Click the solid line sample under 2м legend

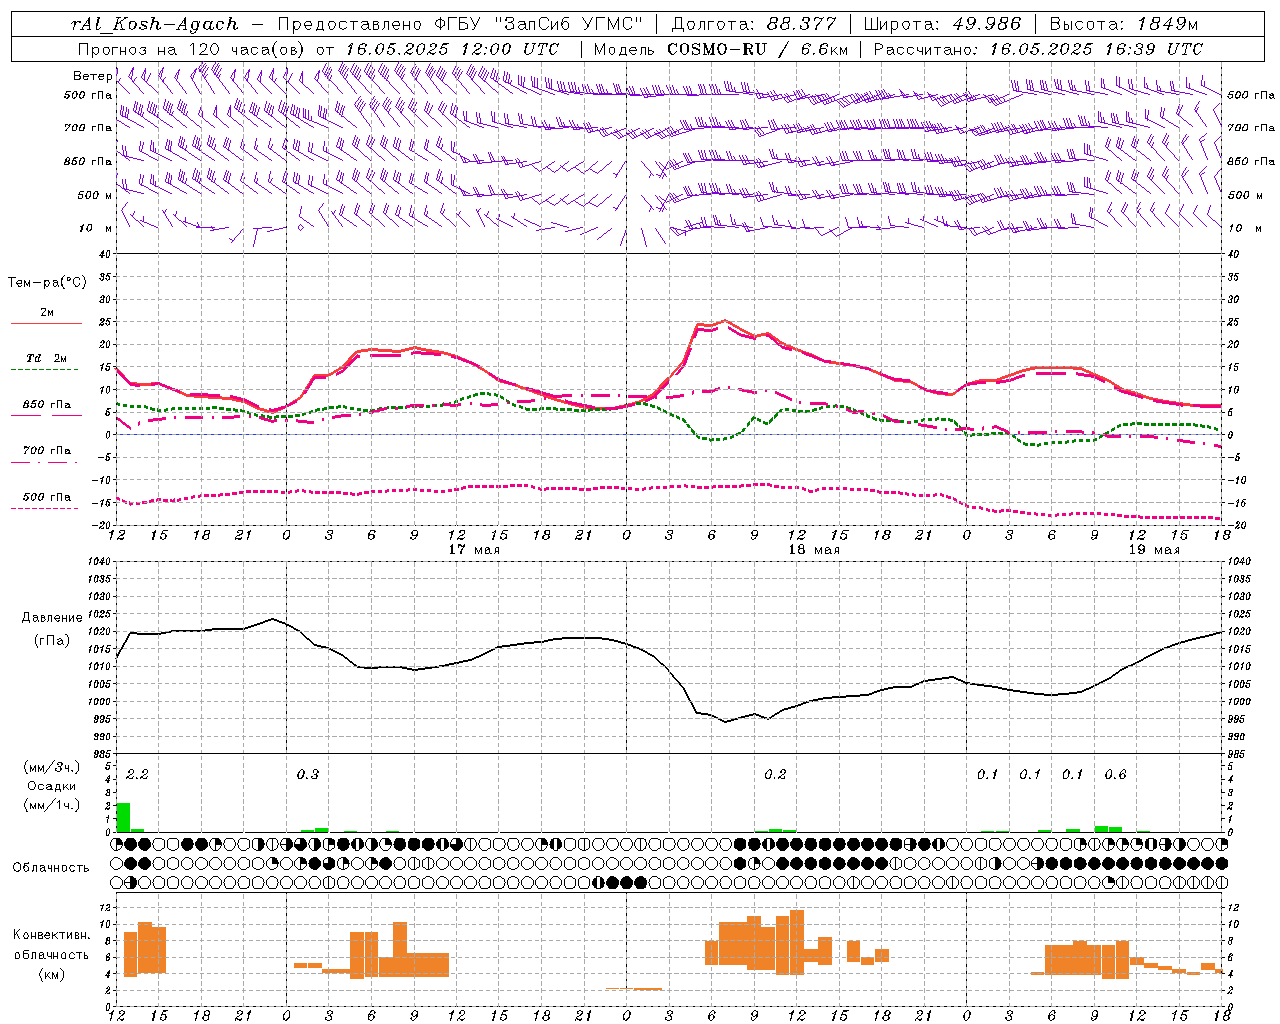pos(46,324)
